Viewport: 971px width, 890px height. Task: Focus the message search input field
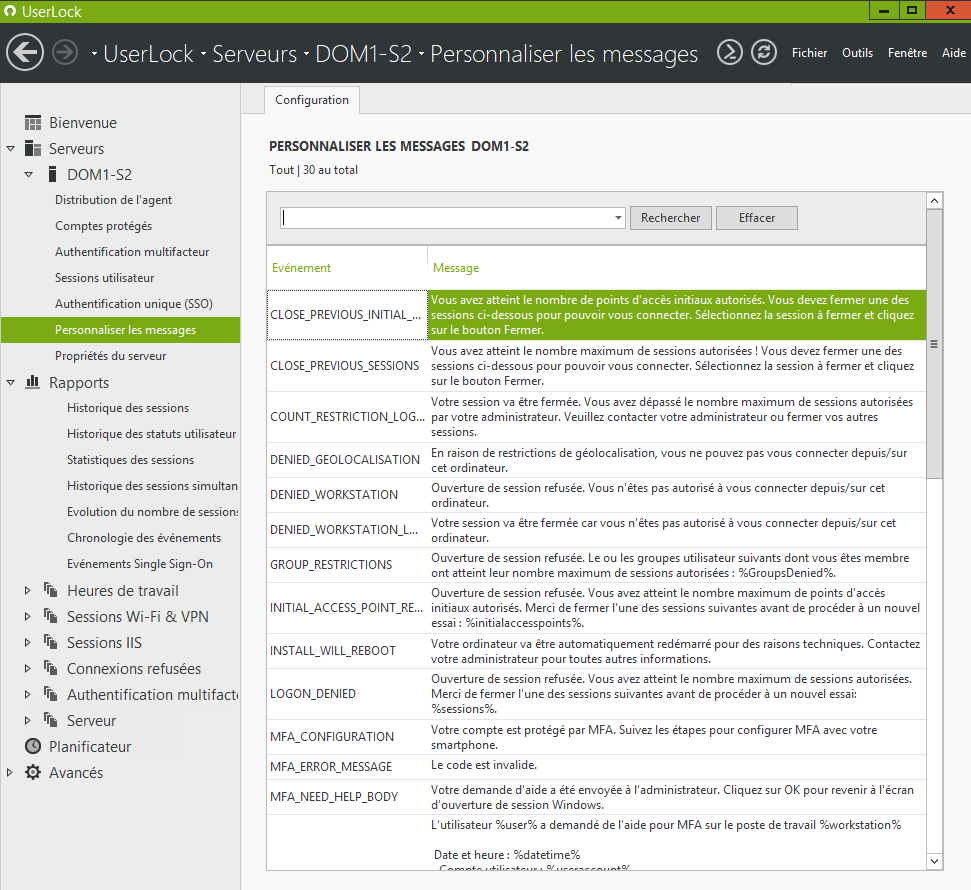[x=446, y=218]
